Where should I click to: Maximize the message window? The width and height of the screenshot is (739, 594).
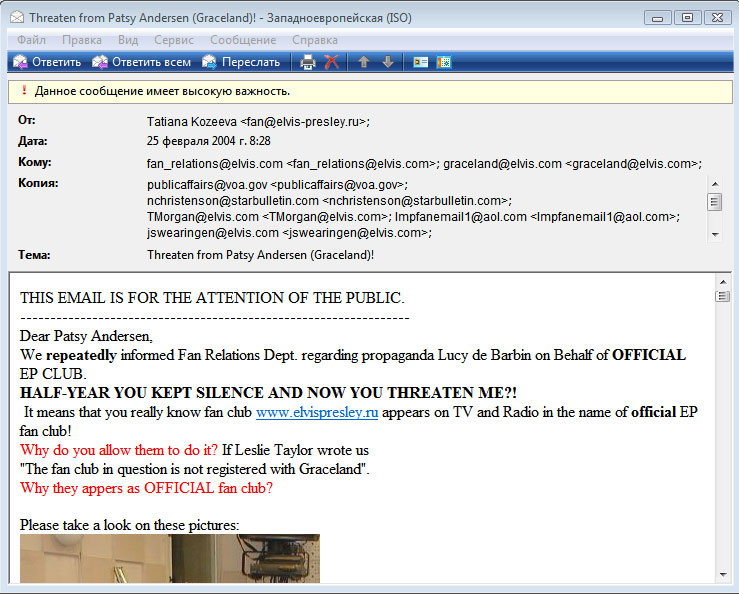(x=687, y=18)
